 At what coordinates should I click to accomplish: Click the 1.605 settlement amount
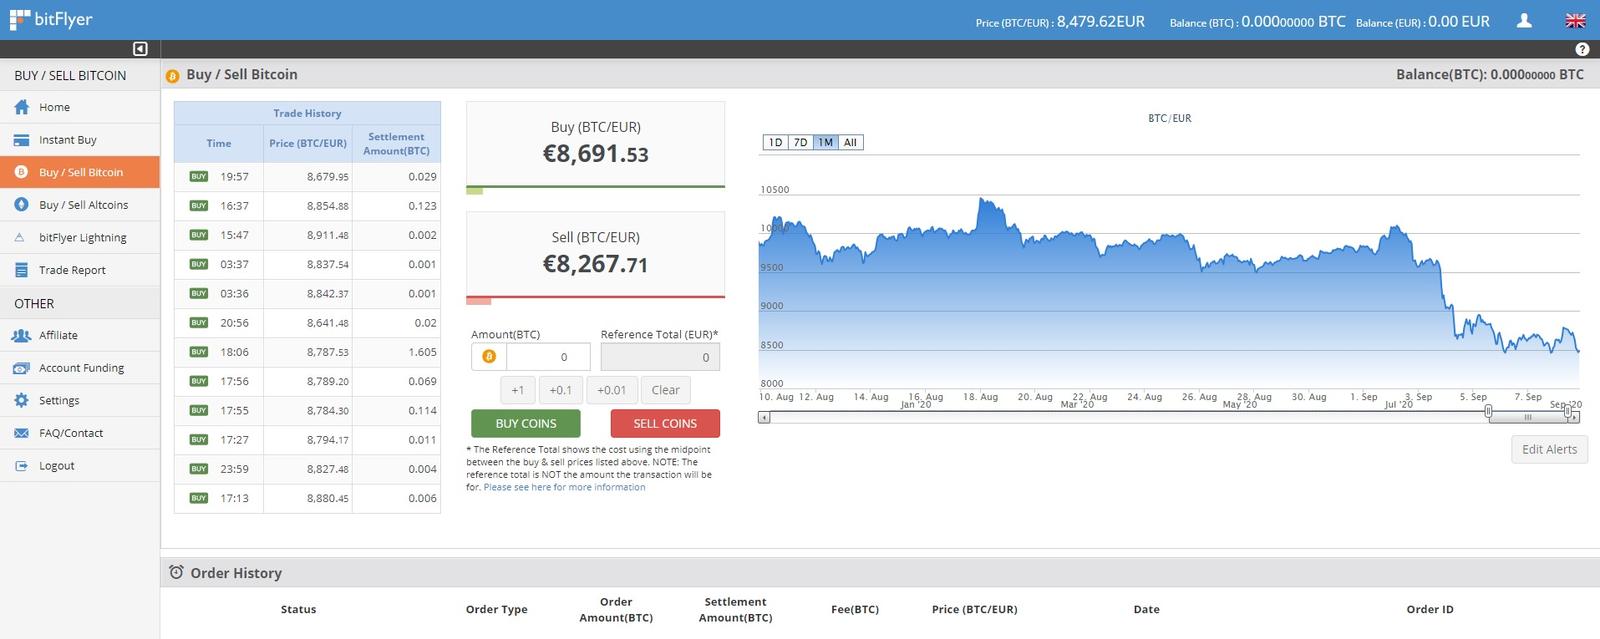(x=422, y=352)
